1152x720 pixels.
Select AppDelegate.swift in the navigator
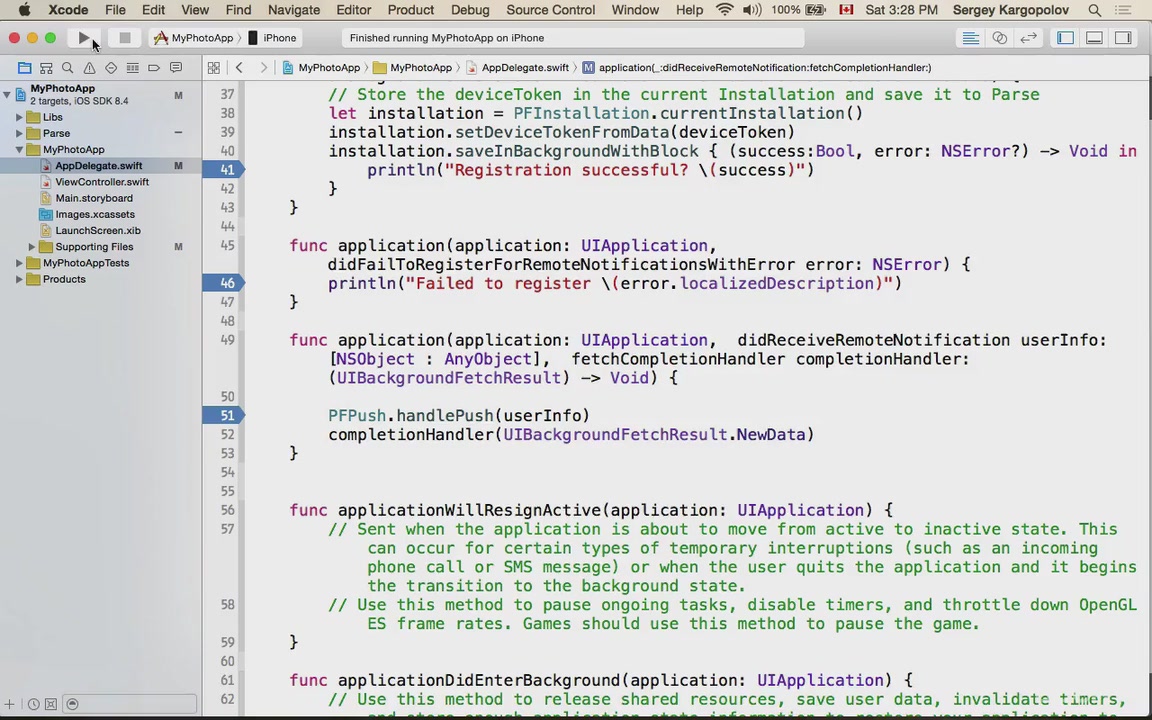coord(101,166)
